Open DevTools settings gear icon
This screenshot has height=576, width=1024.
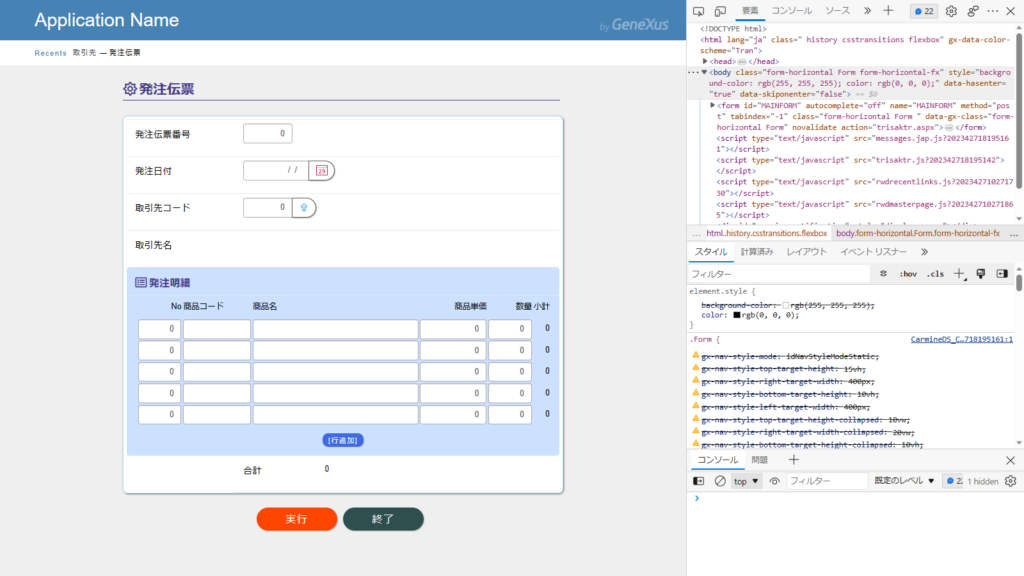point(951,11)
